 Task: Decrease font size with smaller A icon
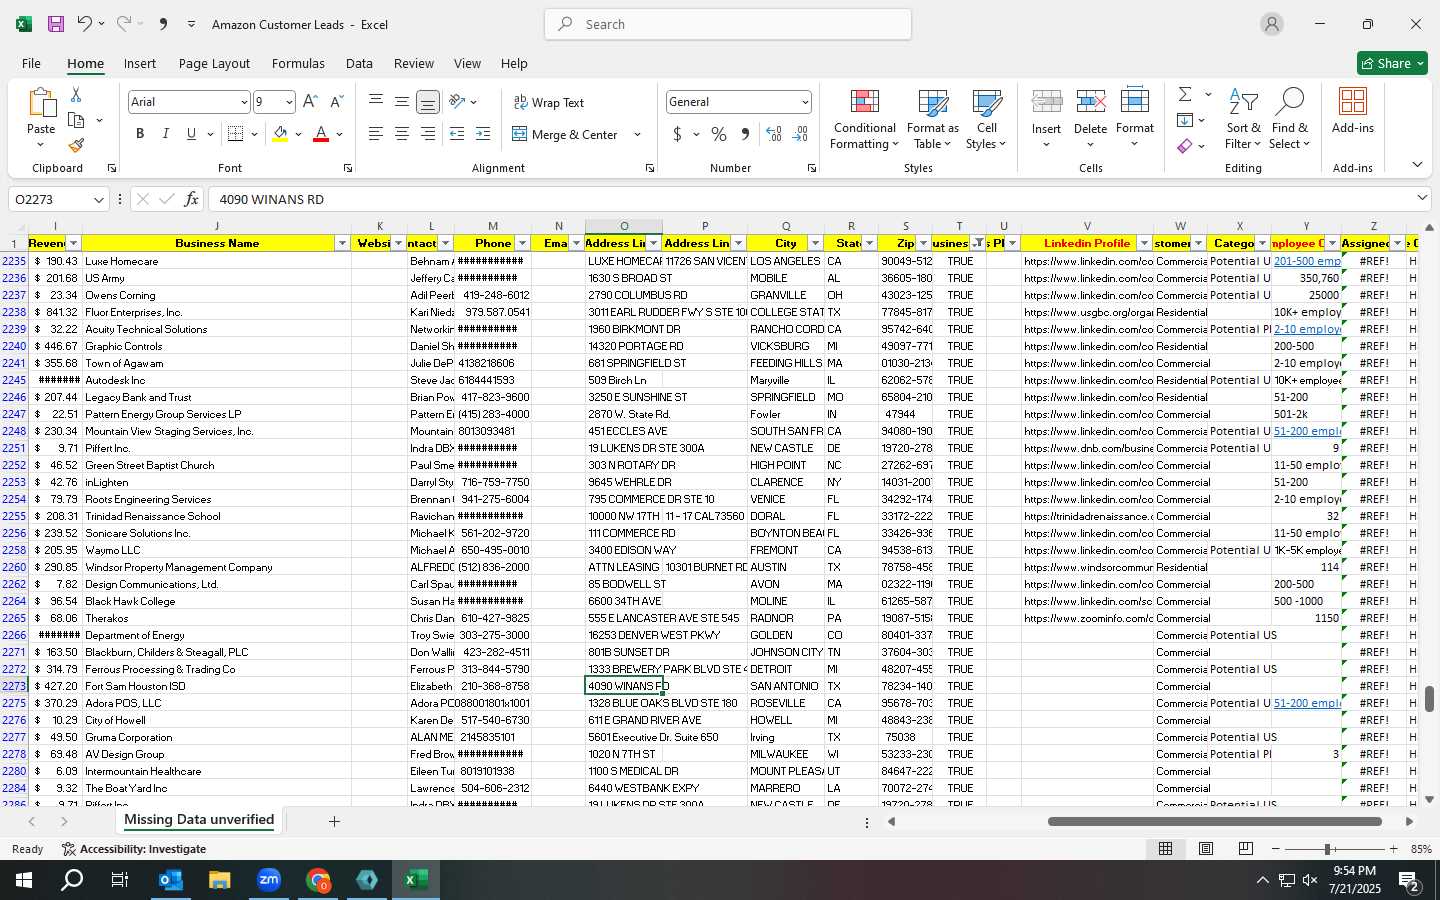click(x=336, y=102)
